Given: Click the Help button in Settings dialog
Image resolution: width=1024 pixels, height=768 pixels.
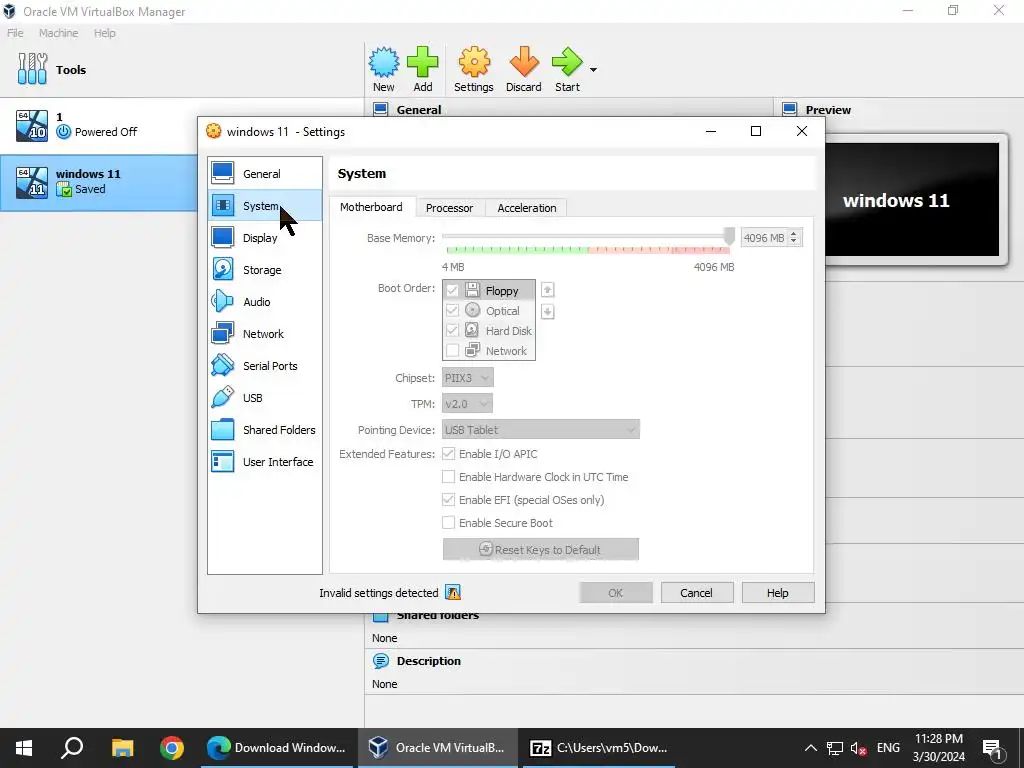Looking at the screenshot, I should pos(777,592).
